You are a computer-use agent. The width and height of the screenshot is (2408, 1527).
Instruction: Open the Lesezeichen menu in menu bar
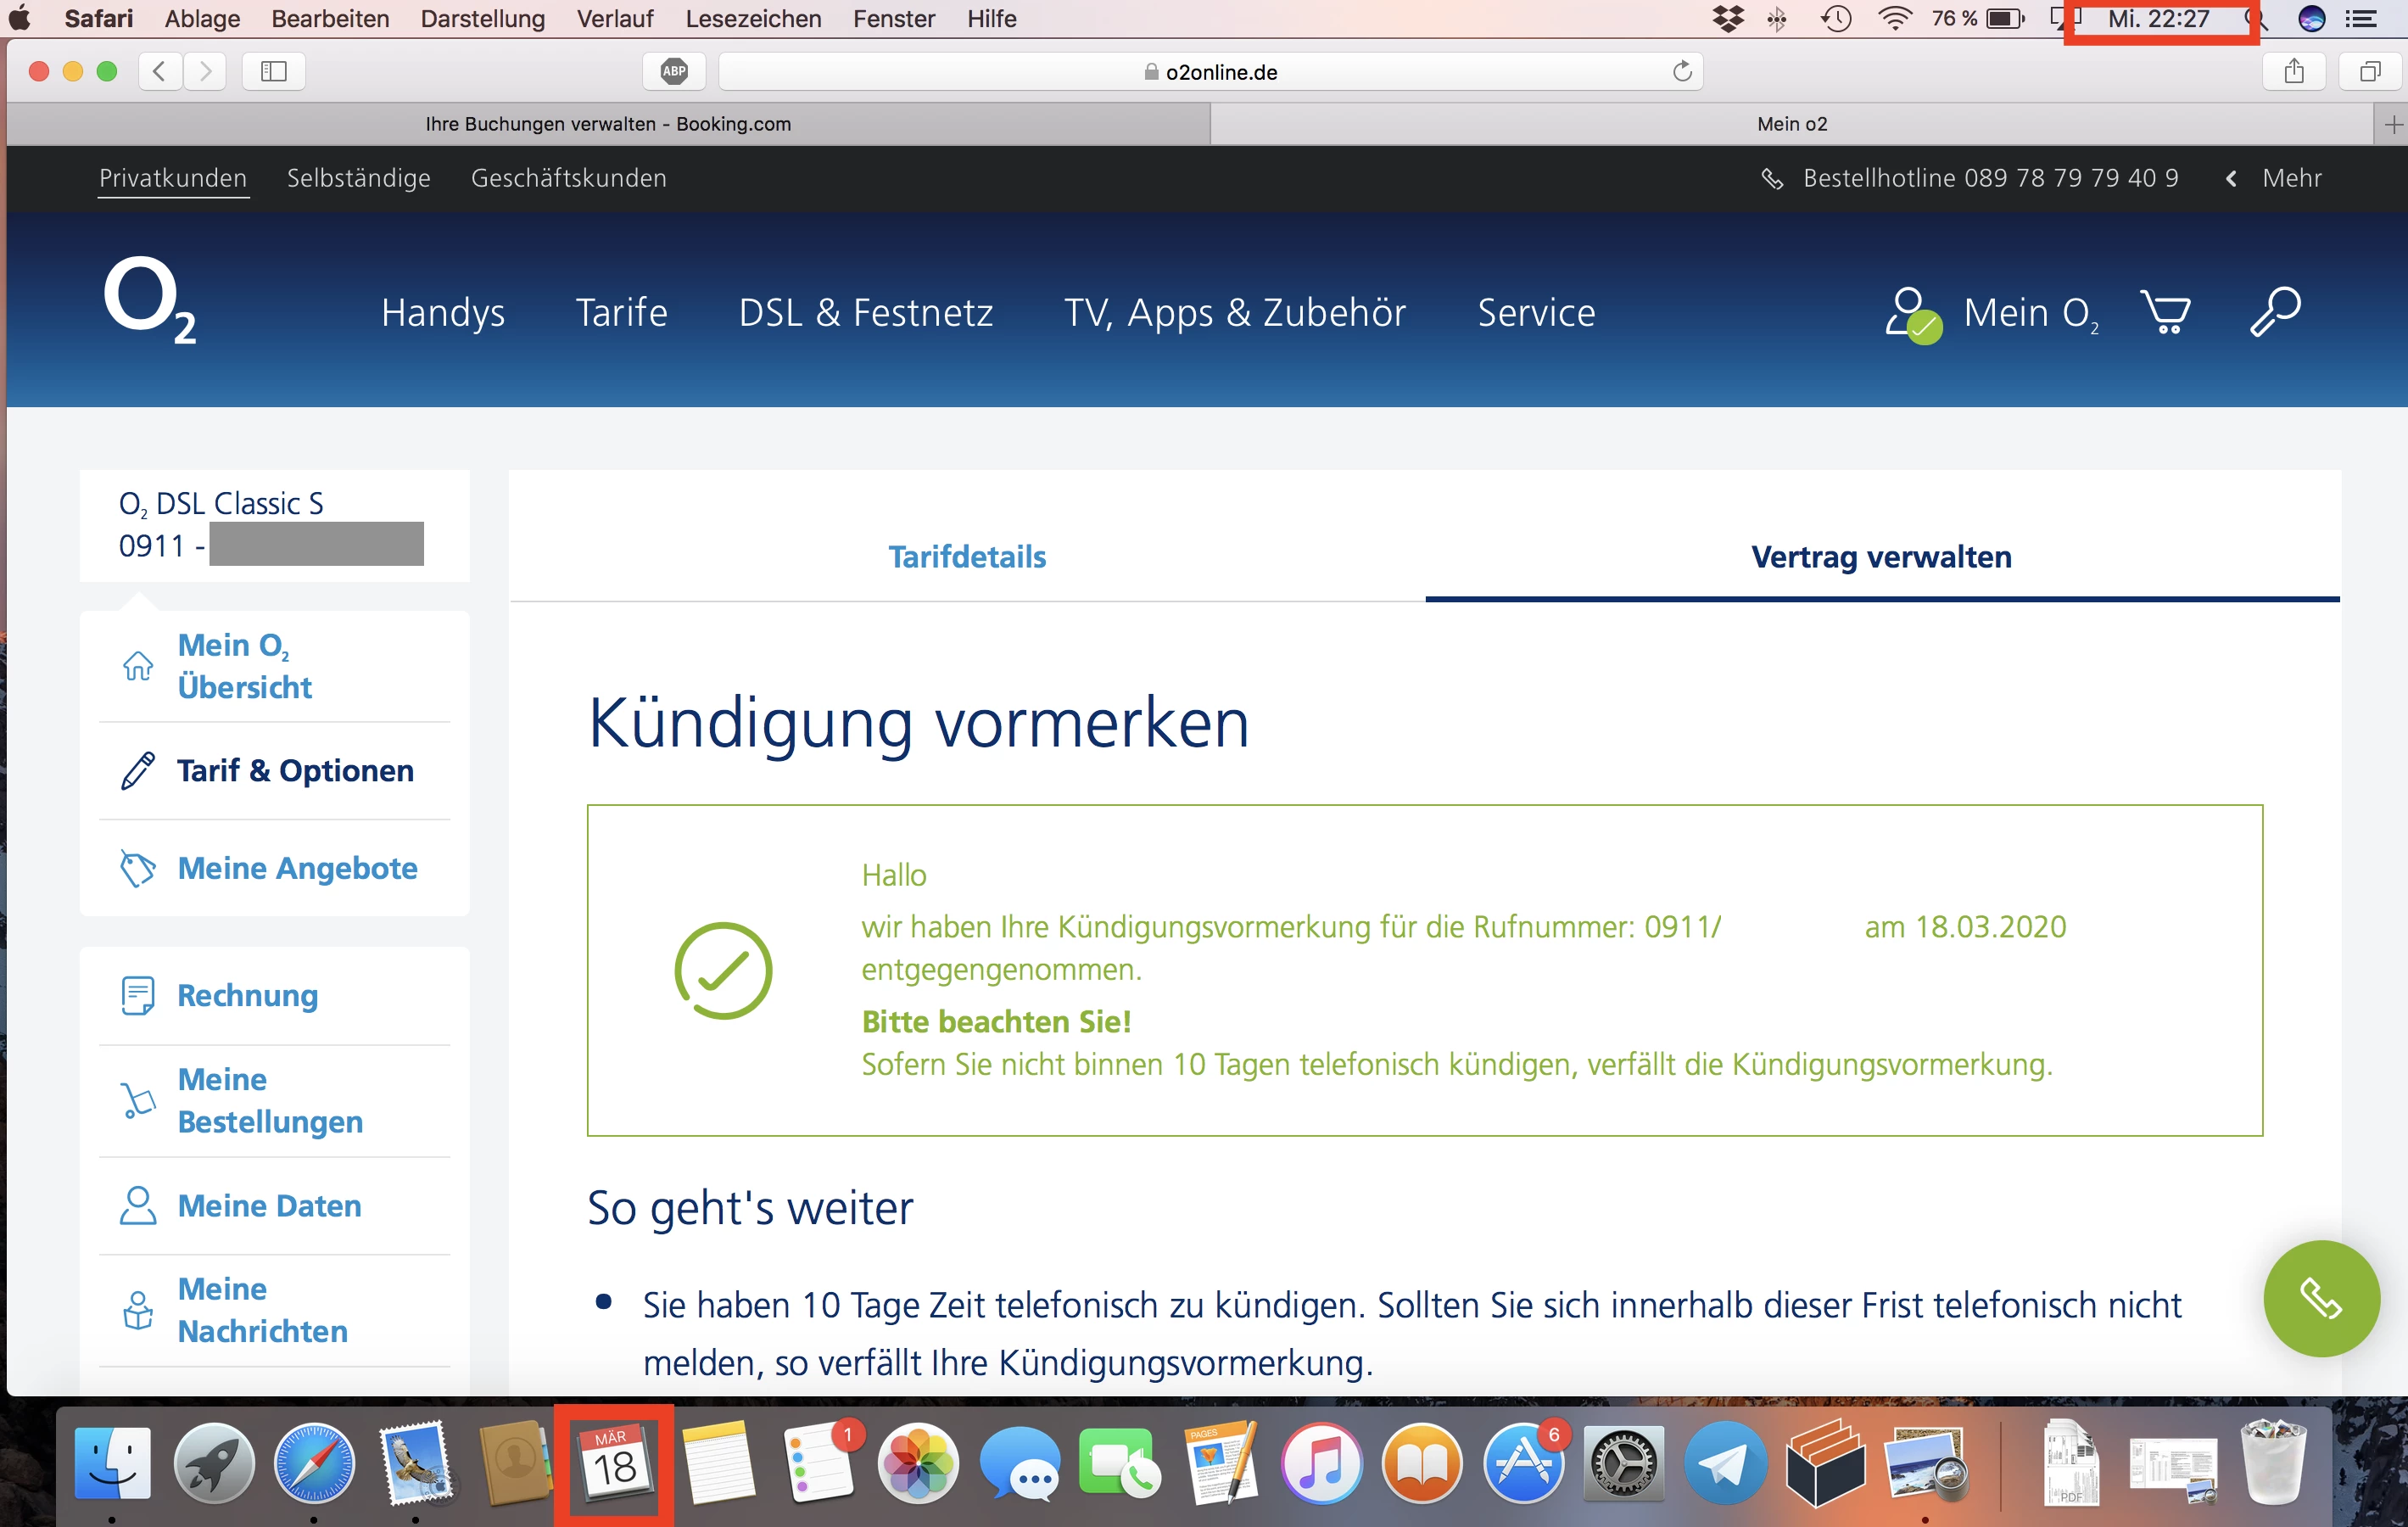coord(753,19)
